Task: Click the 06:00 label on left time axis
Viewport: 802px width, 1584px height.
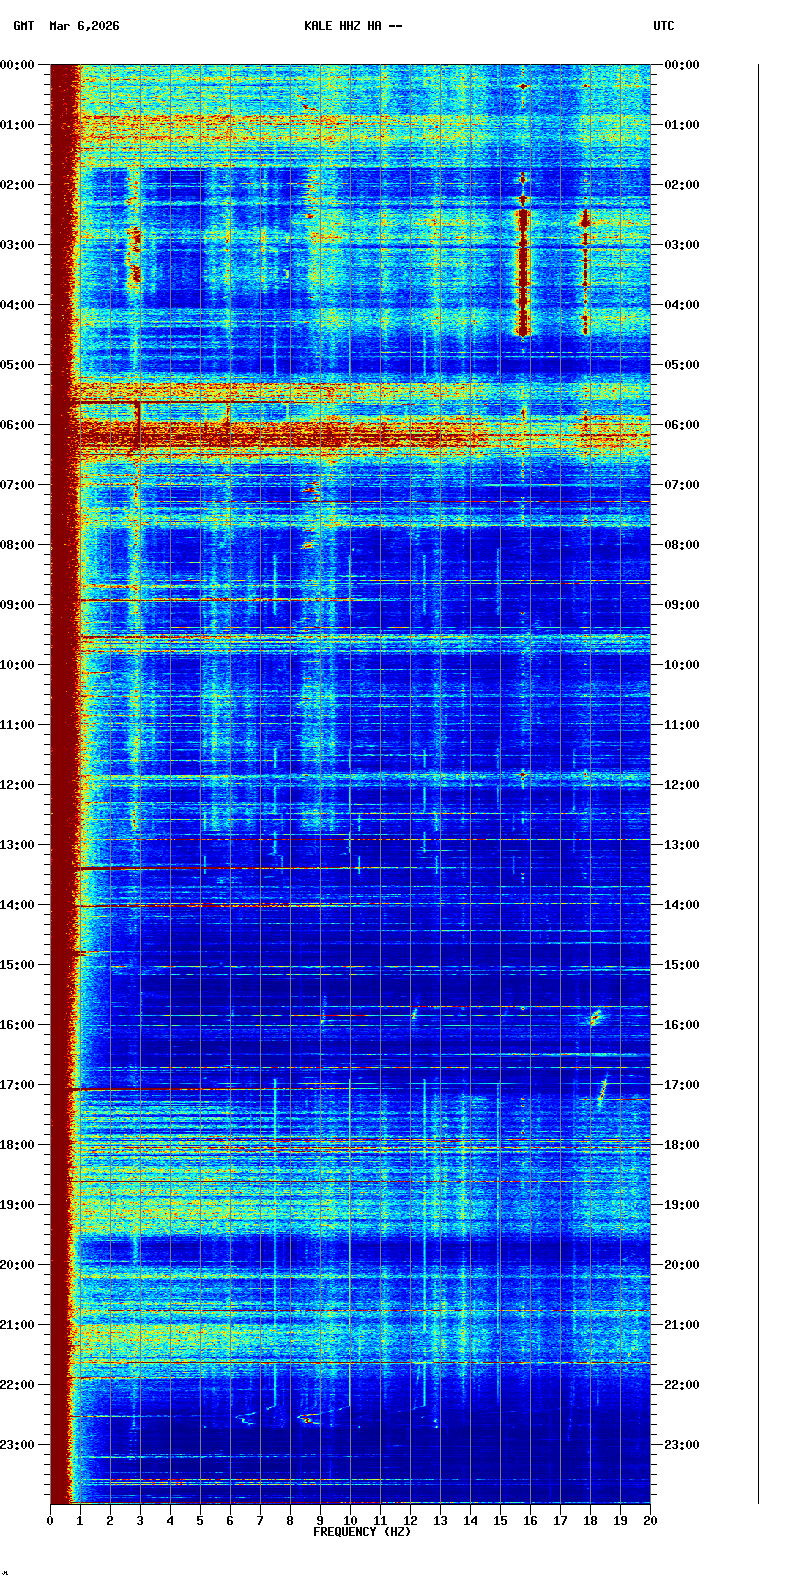Action: pyautogui.click(x=18, y=425)
